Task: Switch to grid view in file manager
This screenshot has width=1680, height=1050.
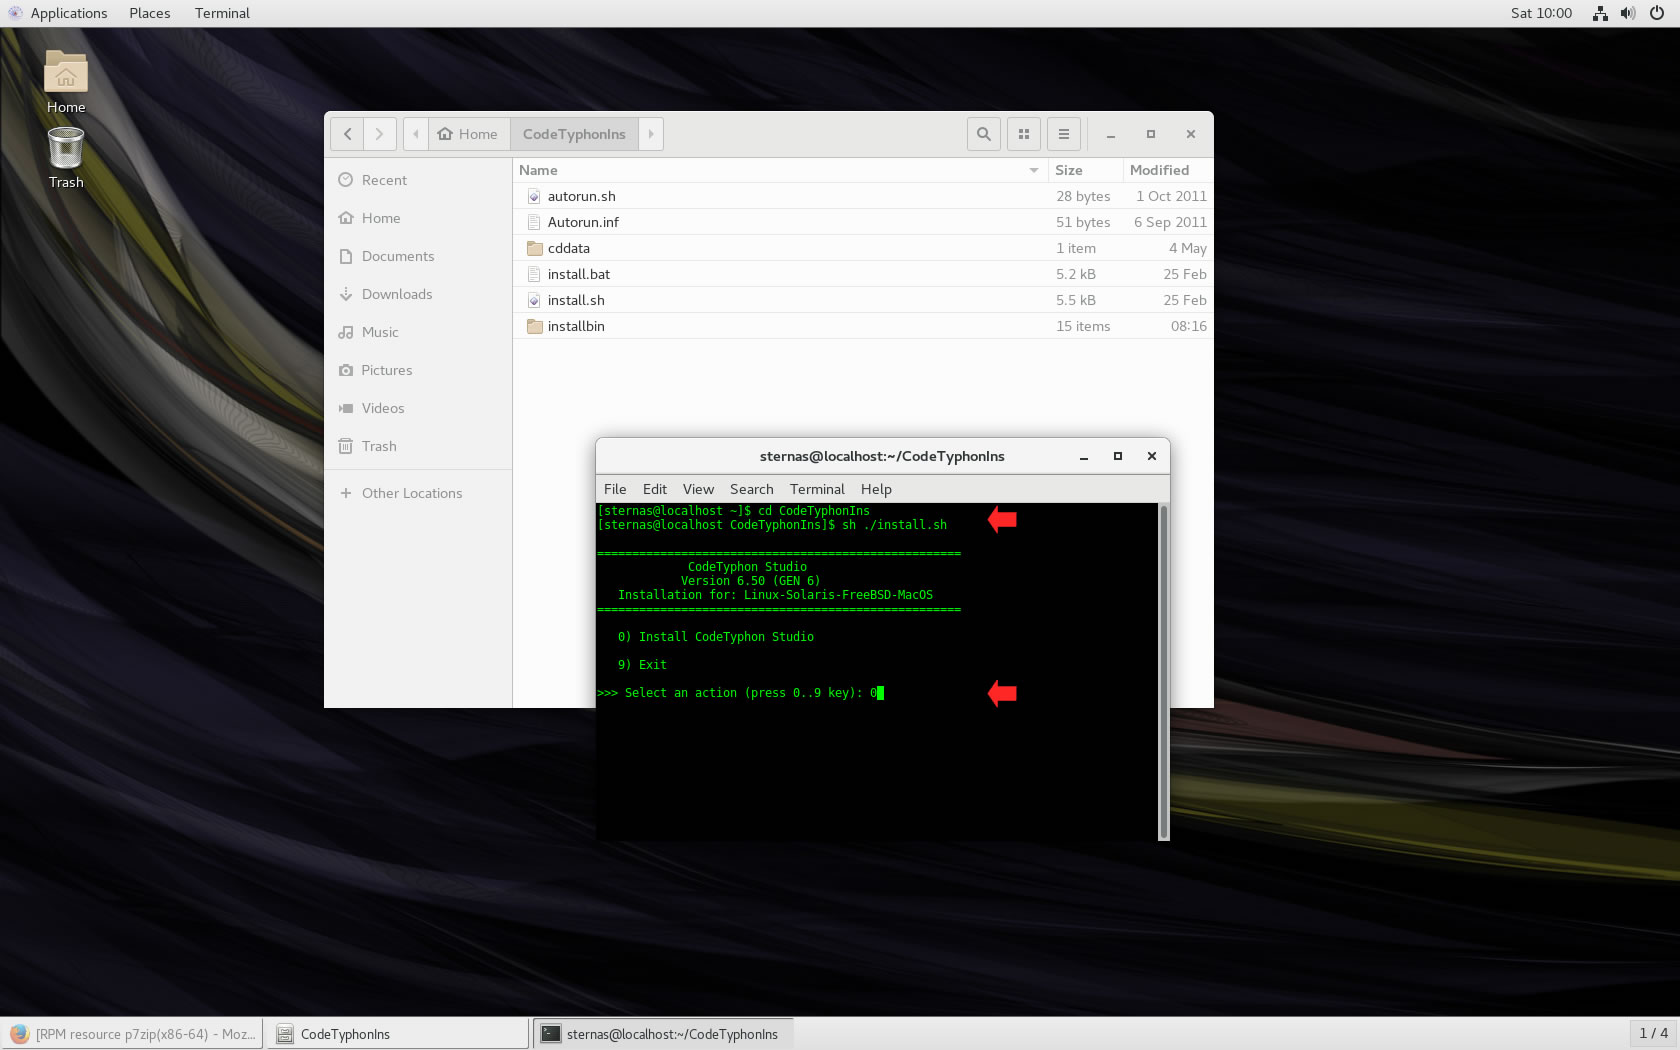Action: pos(1024,134)
